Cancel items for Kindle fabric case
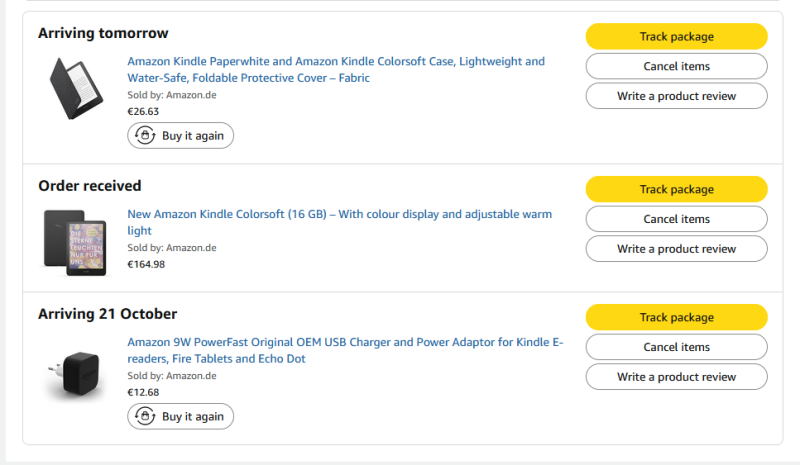Image resolution: width=800 pixels, height=465 pixels. coord(676,66)
